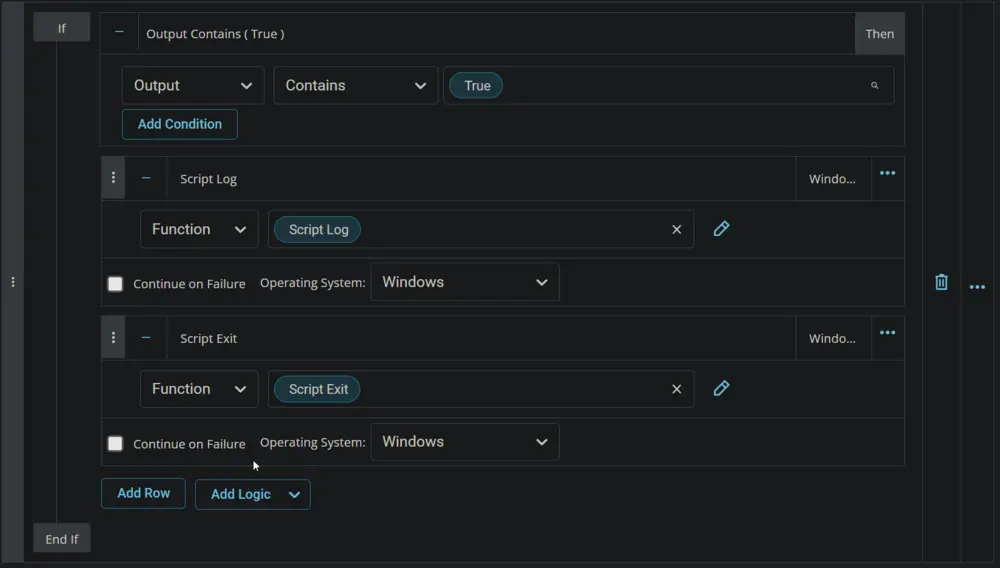Collapse the Output Contains condition header
The image size is (1000, 568).
tap(119, 33)
